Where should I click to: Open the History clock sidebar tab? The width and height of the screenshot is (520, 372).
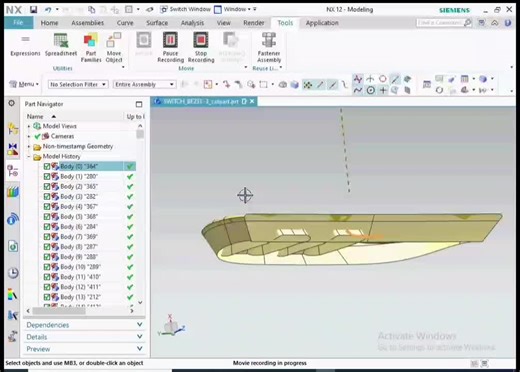click(x=13, y=273)
